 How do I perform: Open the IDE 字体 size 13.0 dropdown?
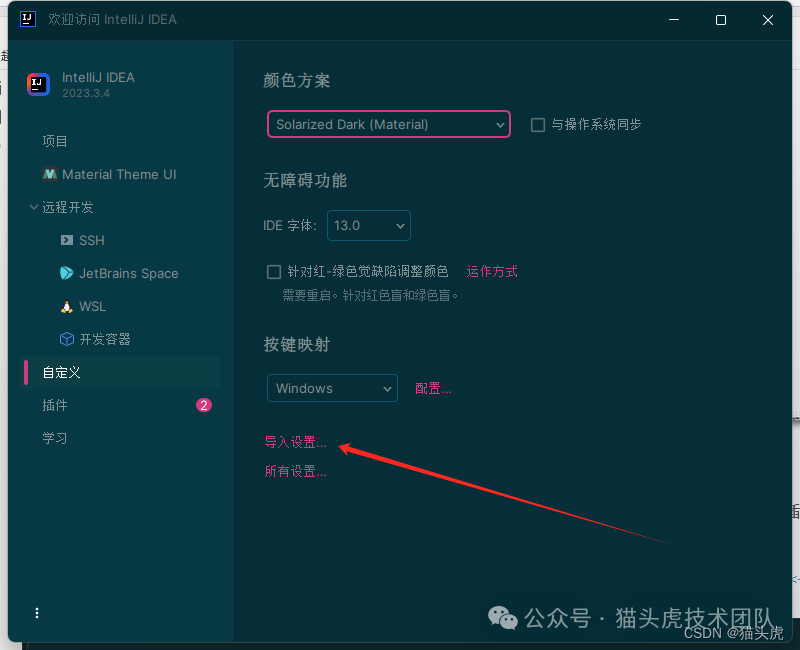[x=369, y=226]
